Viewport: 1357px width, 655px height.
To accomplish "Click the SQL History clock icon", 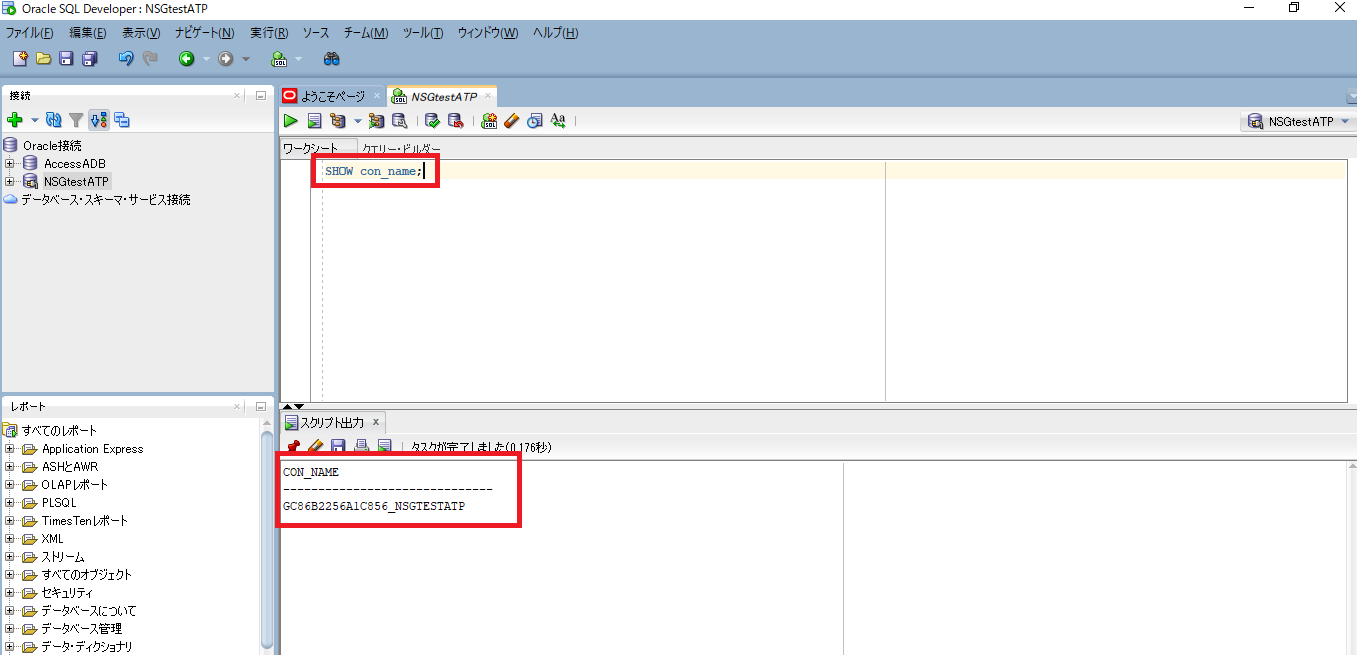I will [535, 121].
